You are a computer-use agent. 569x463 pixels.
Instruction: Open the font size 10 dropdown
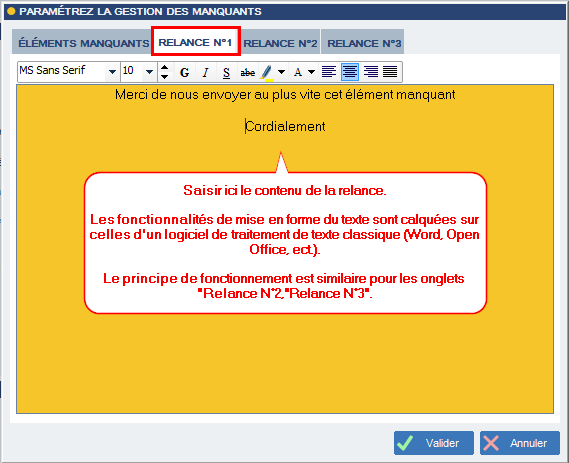149,72
